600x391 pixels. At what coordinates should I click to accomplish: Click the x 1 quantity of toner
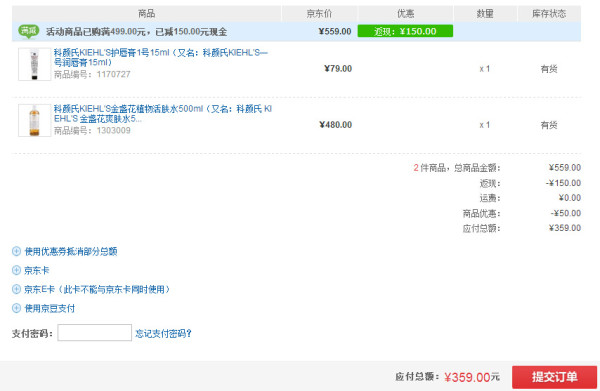point(485,125)
